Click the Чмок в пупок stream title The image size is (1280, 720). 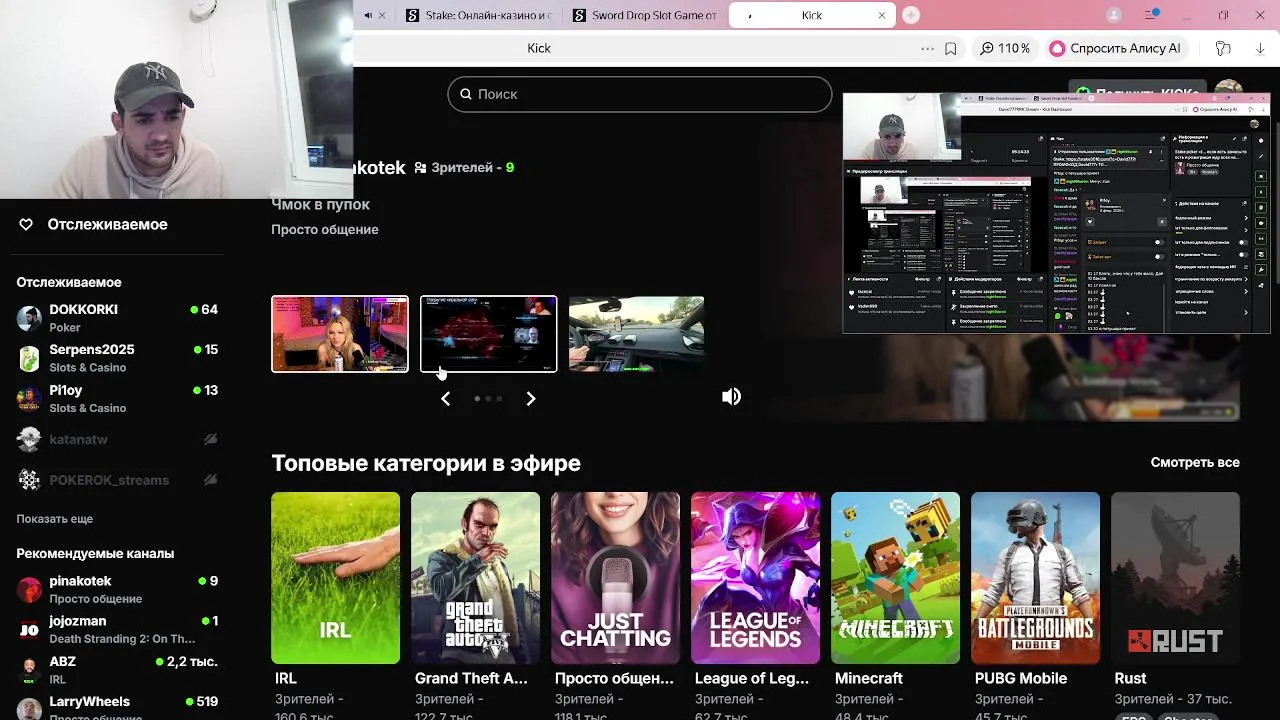pyautogui.click(x=320, y=204)
